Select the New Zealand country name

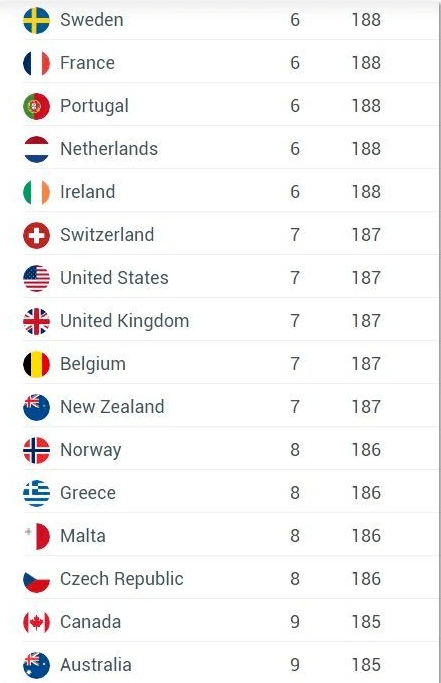[112, 407]
